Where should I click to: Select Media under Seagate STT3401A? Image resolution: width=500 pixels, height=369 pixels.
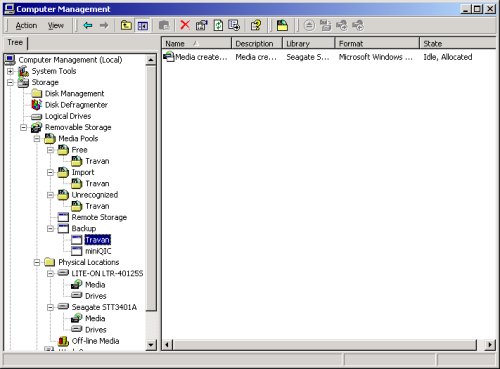click(x=95, y=319)
